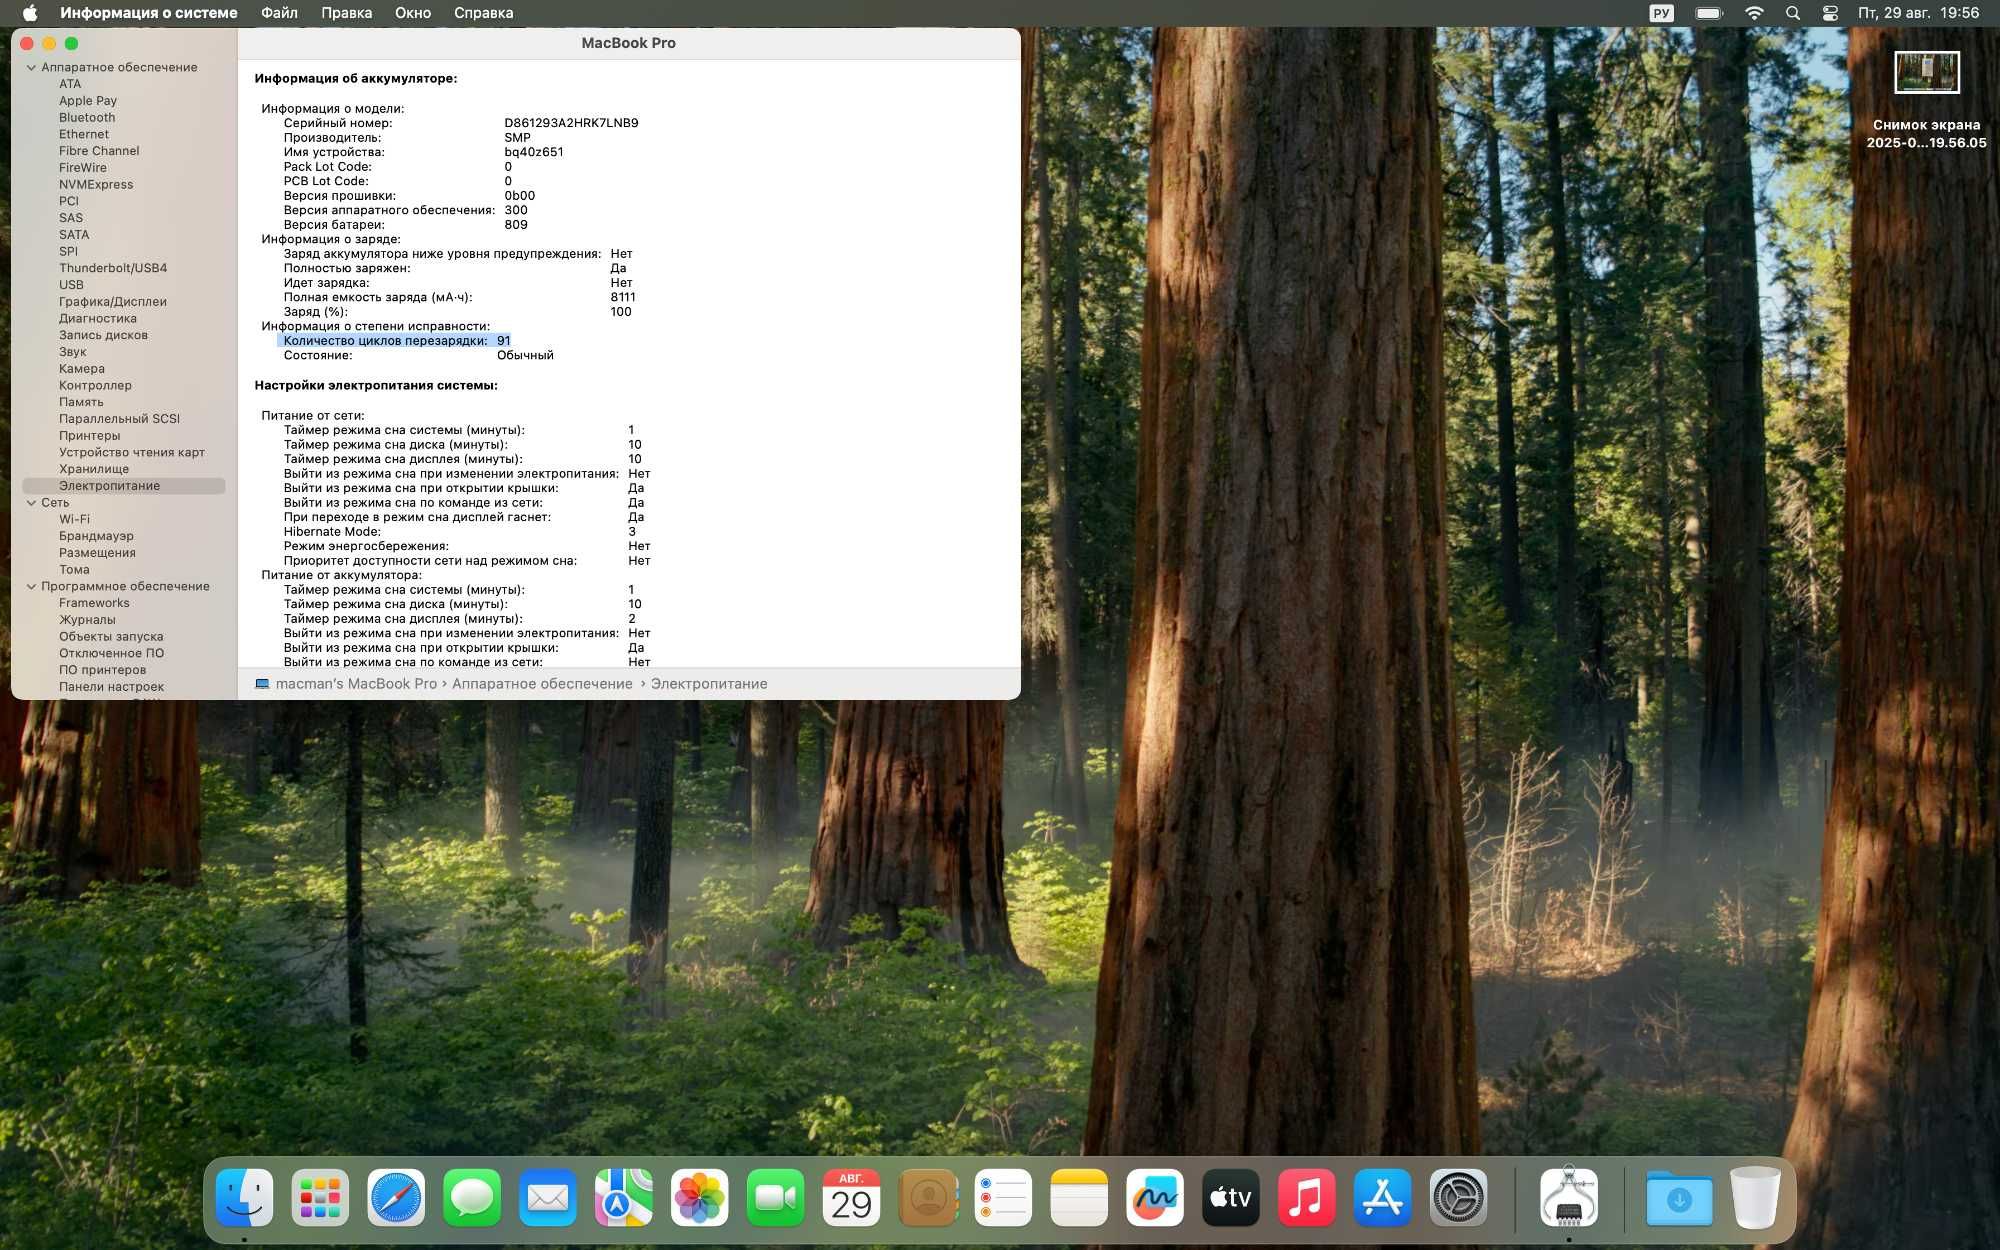
Task: Open the Файл menu
Action: point(279,13)
